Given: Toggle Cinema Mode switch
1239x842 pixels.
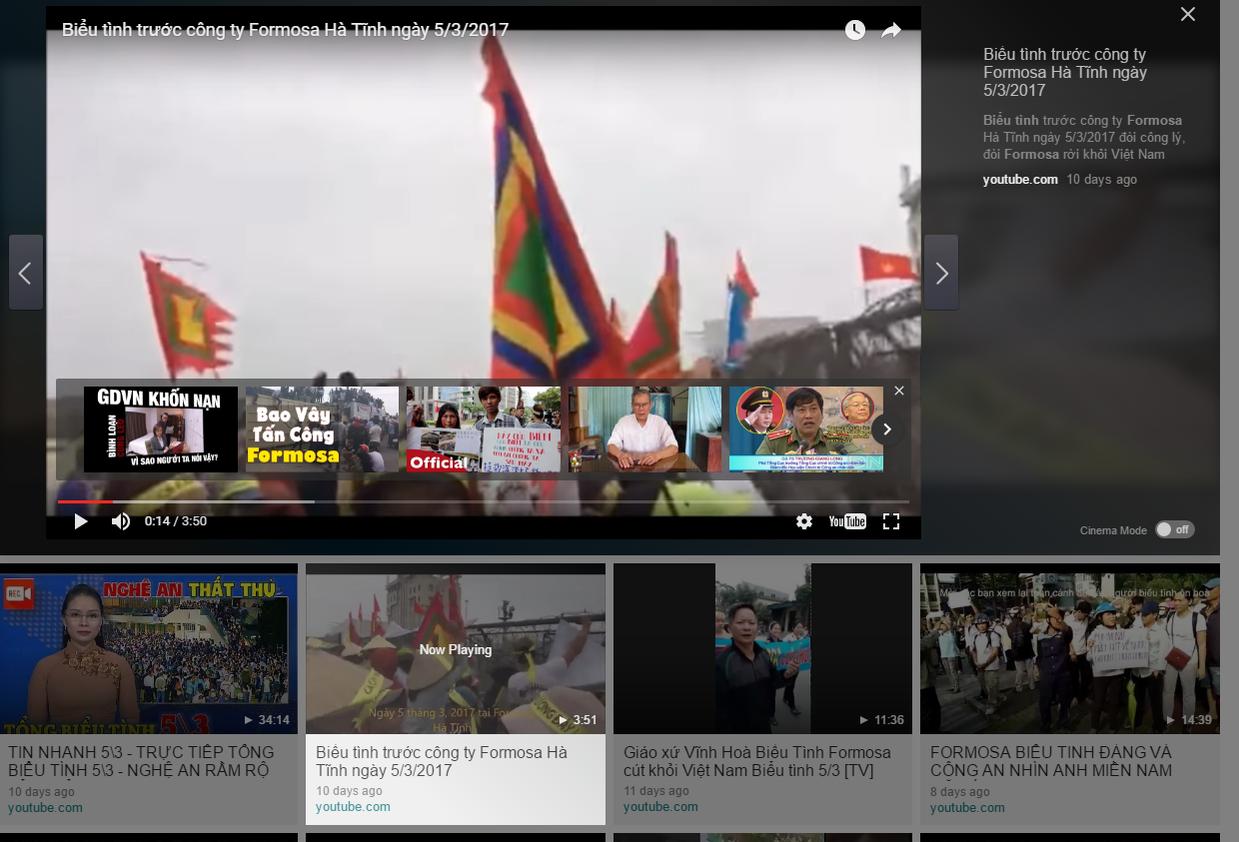Looking at the screenshot, I should tap(1175, 530).
